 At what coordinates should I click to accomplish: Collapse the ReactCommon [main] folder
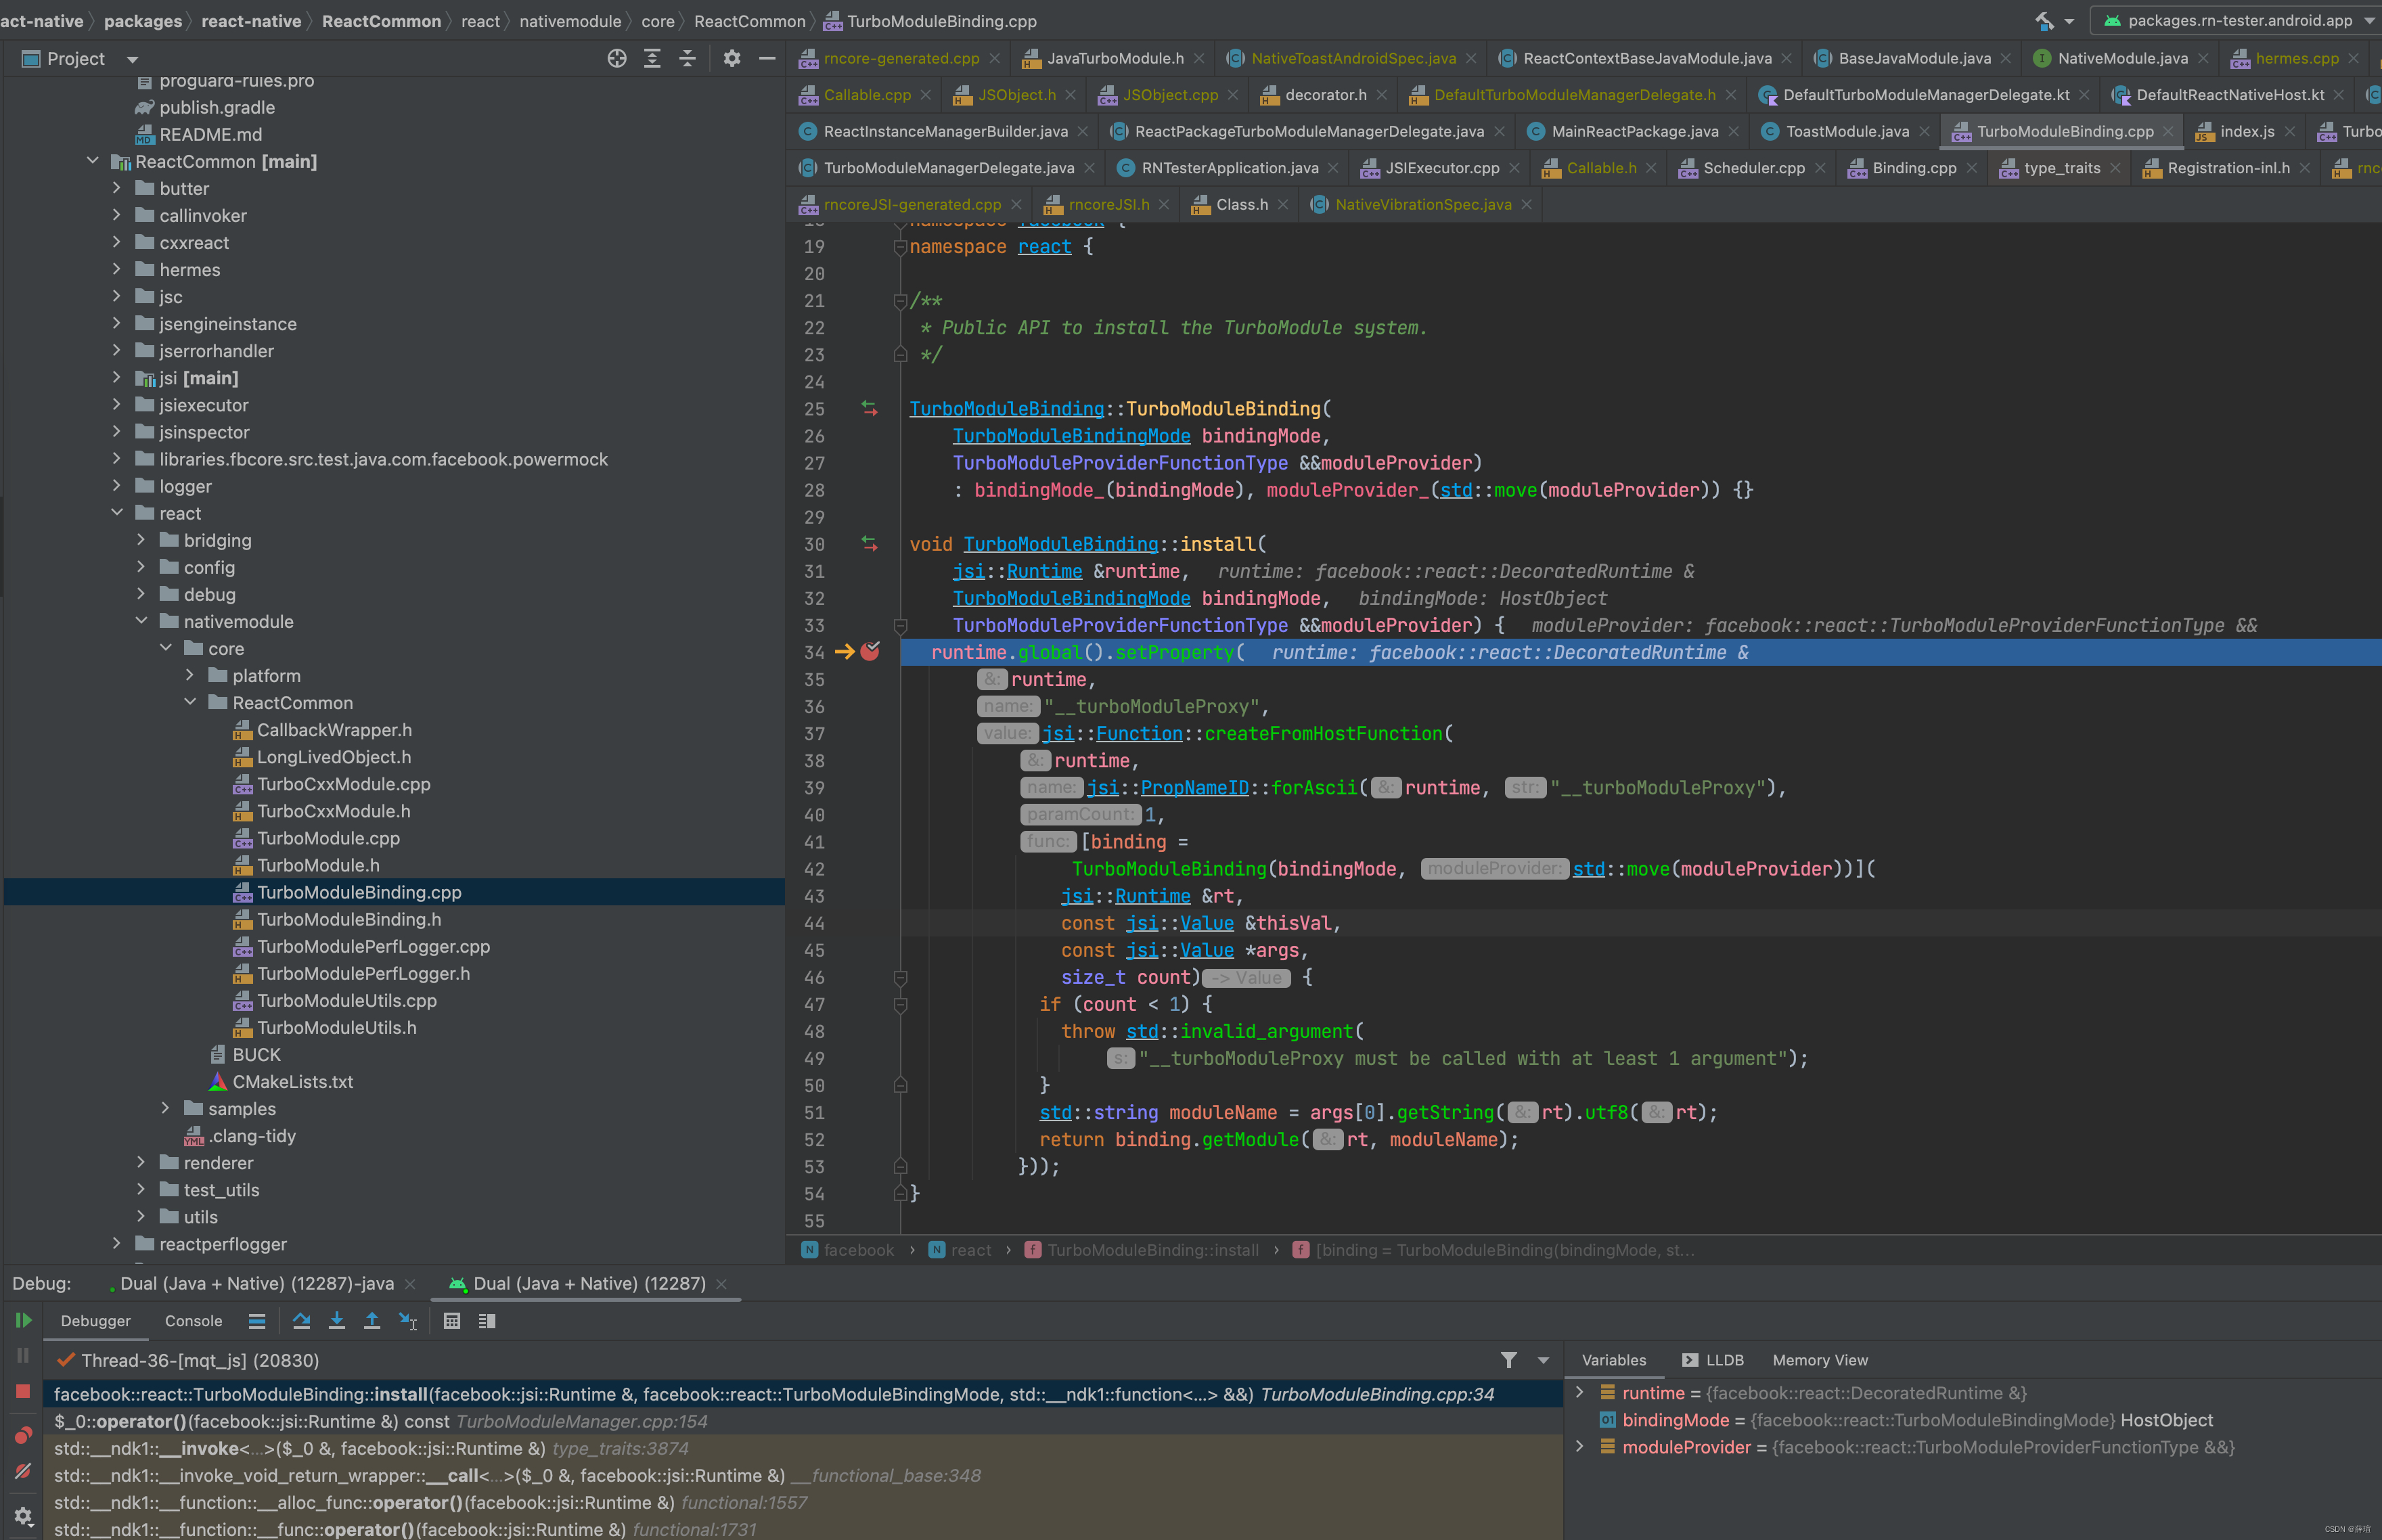pos(93,161)
